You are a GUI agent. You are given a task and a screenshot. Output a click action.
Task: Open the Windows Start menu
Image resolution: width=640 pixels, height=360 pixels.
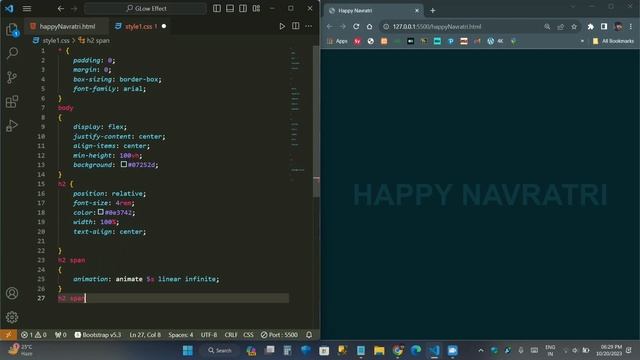[188, 350]
